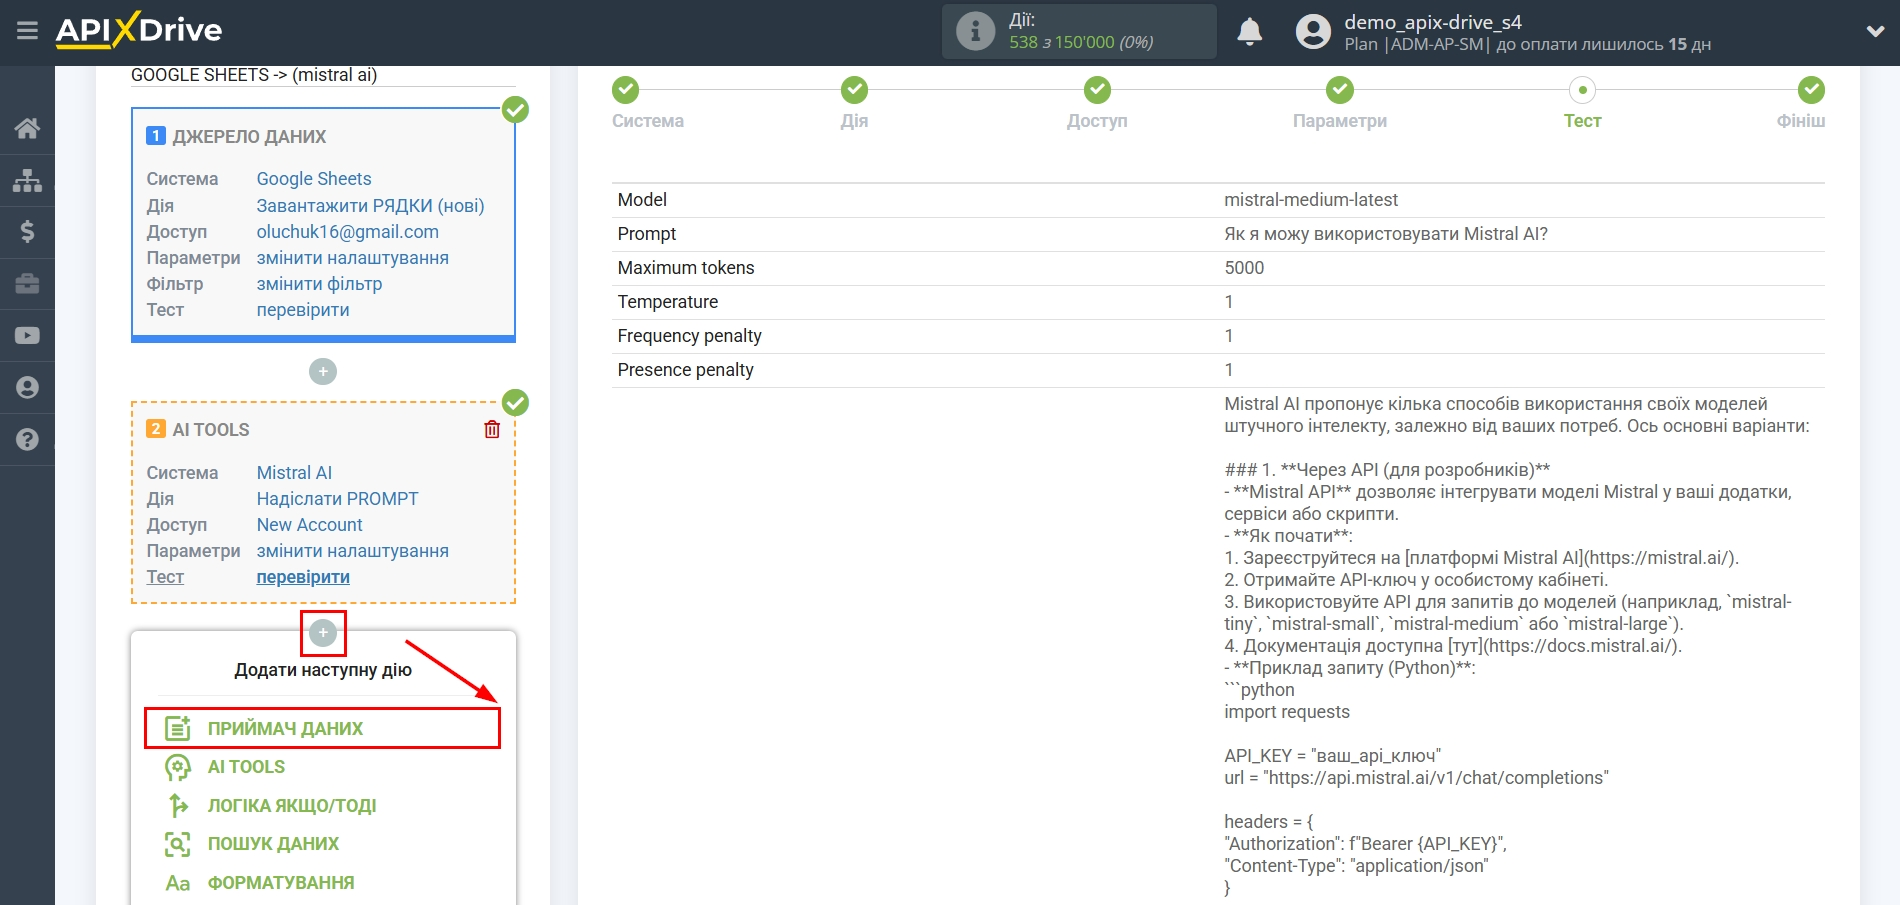This screenshot has width=1900, height=905.
Task: Click the plus to add next action
Action: 322,633
